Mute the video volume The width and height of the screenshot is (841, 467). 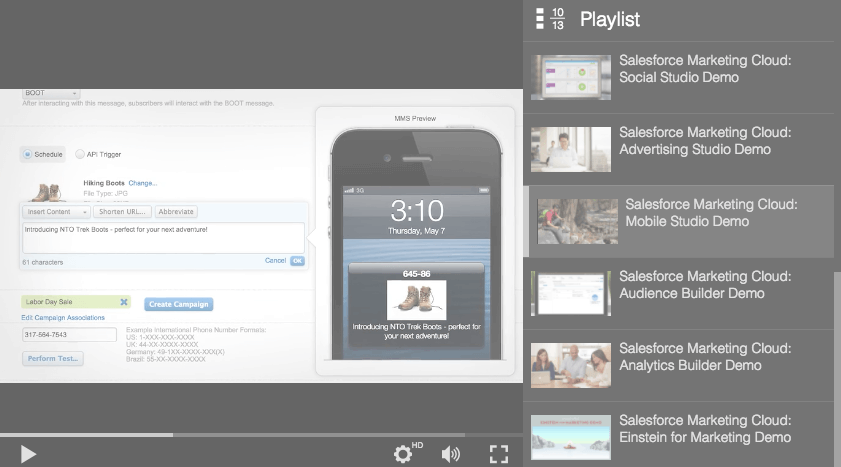click(451, 454)
